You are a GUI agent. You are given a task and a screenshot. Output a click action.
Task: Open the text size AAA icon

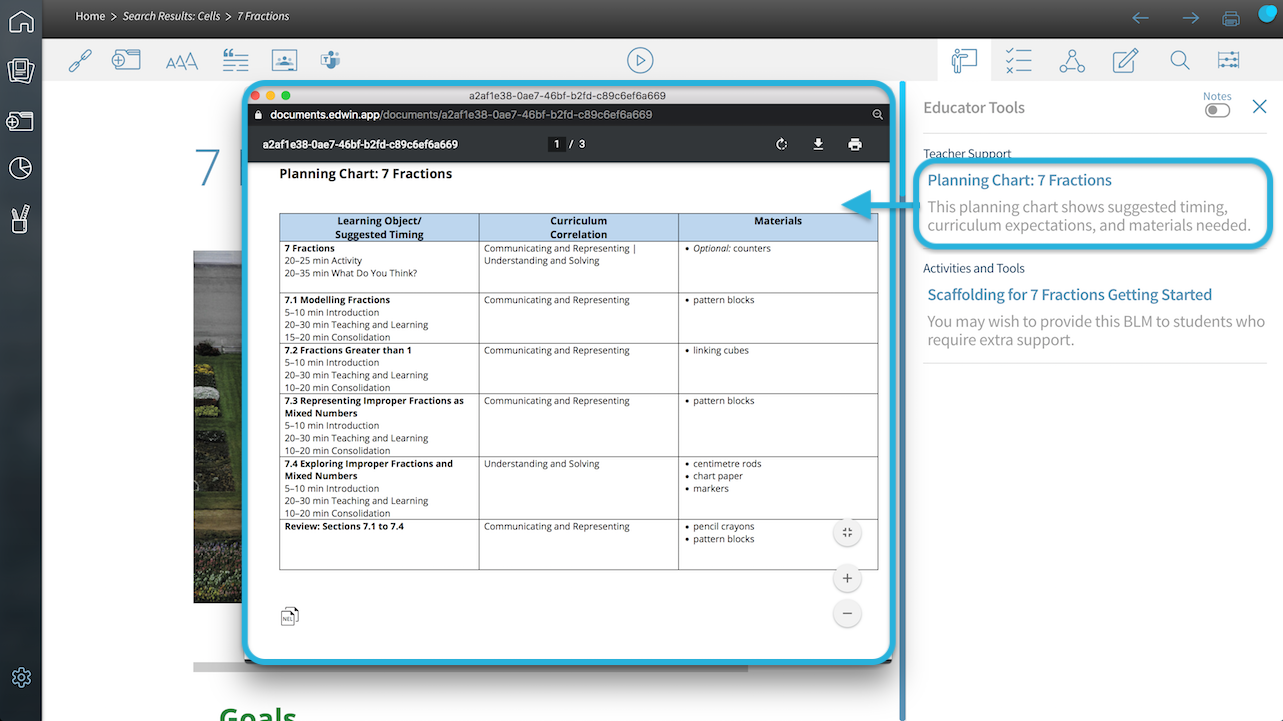(182, 60)
